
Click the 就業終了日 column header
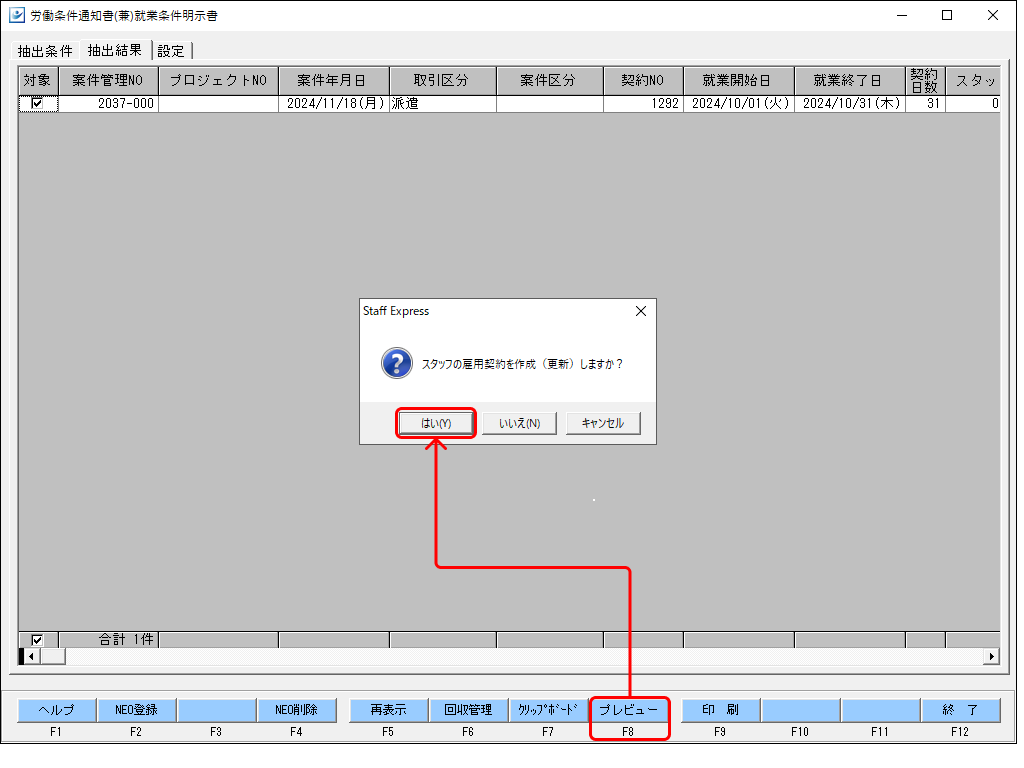(x=850, y=80)
